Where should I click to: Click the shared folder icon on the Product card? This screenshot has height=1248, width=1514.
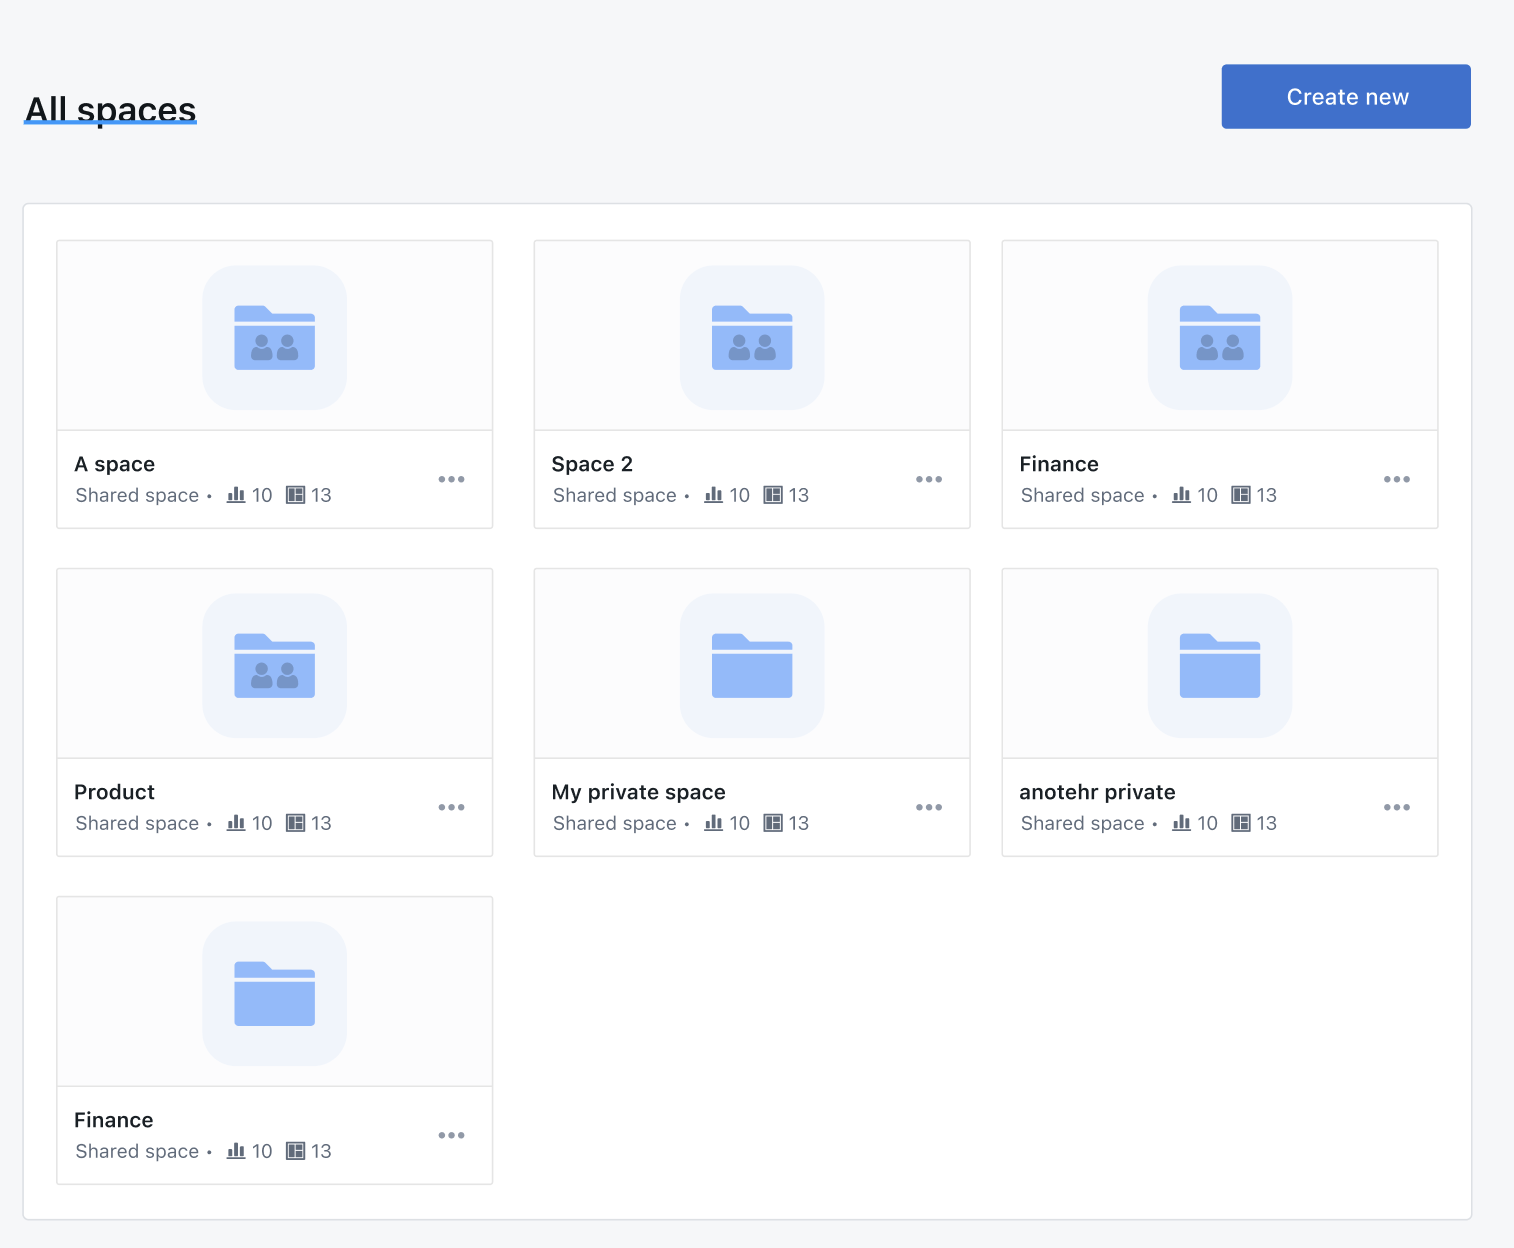click(274, 666)
